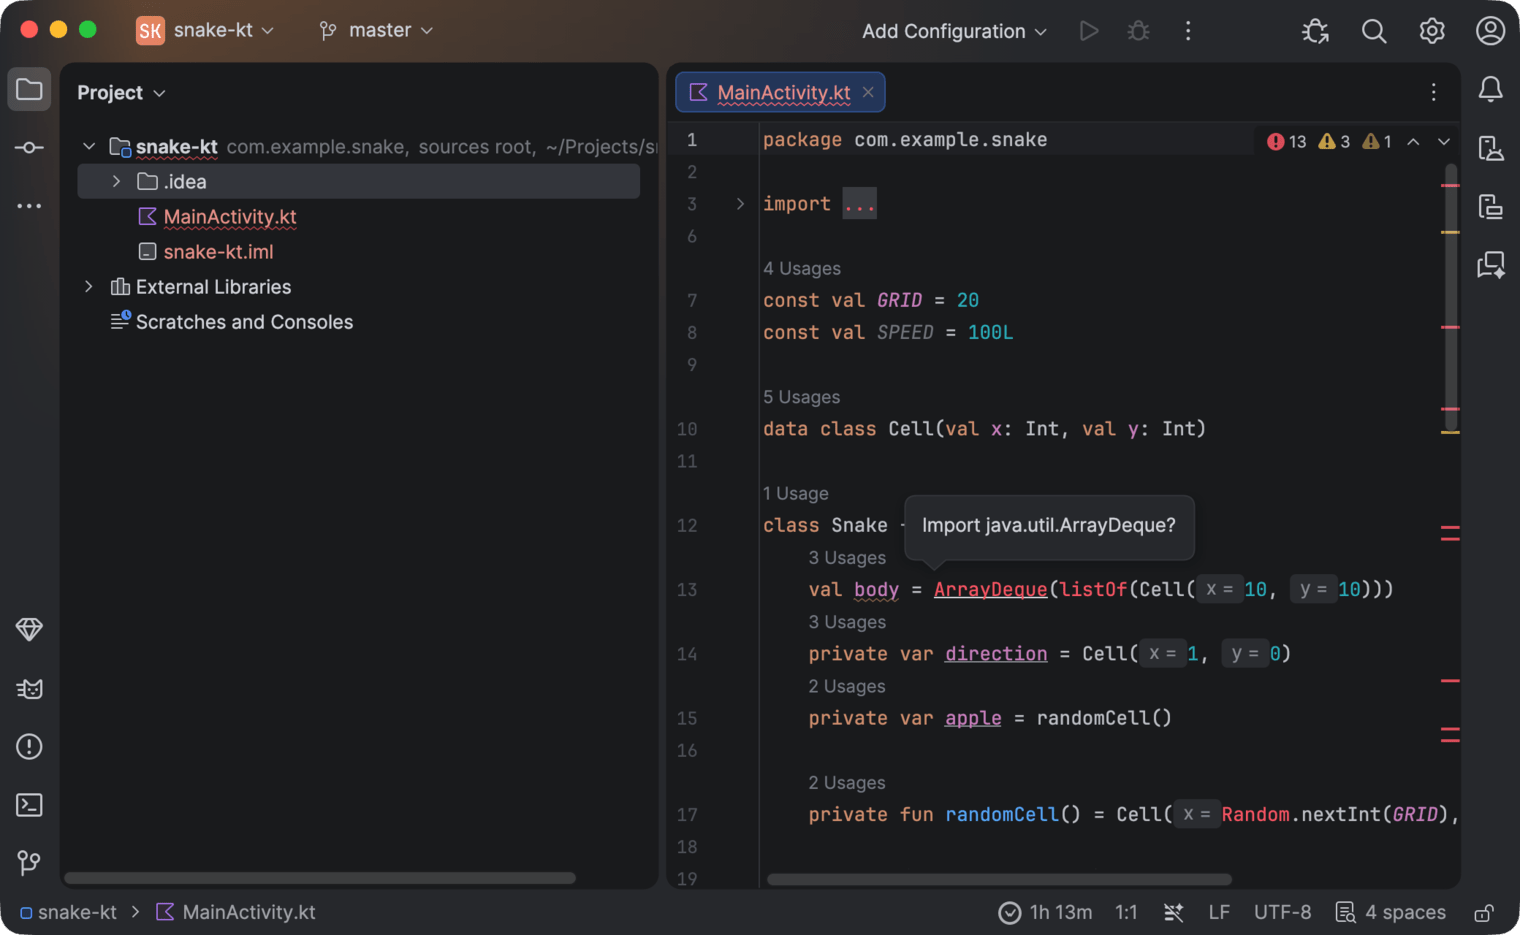Expand the folded import block
Viewport: 1520px width, 935px height.
click(740, 204)
